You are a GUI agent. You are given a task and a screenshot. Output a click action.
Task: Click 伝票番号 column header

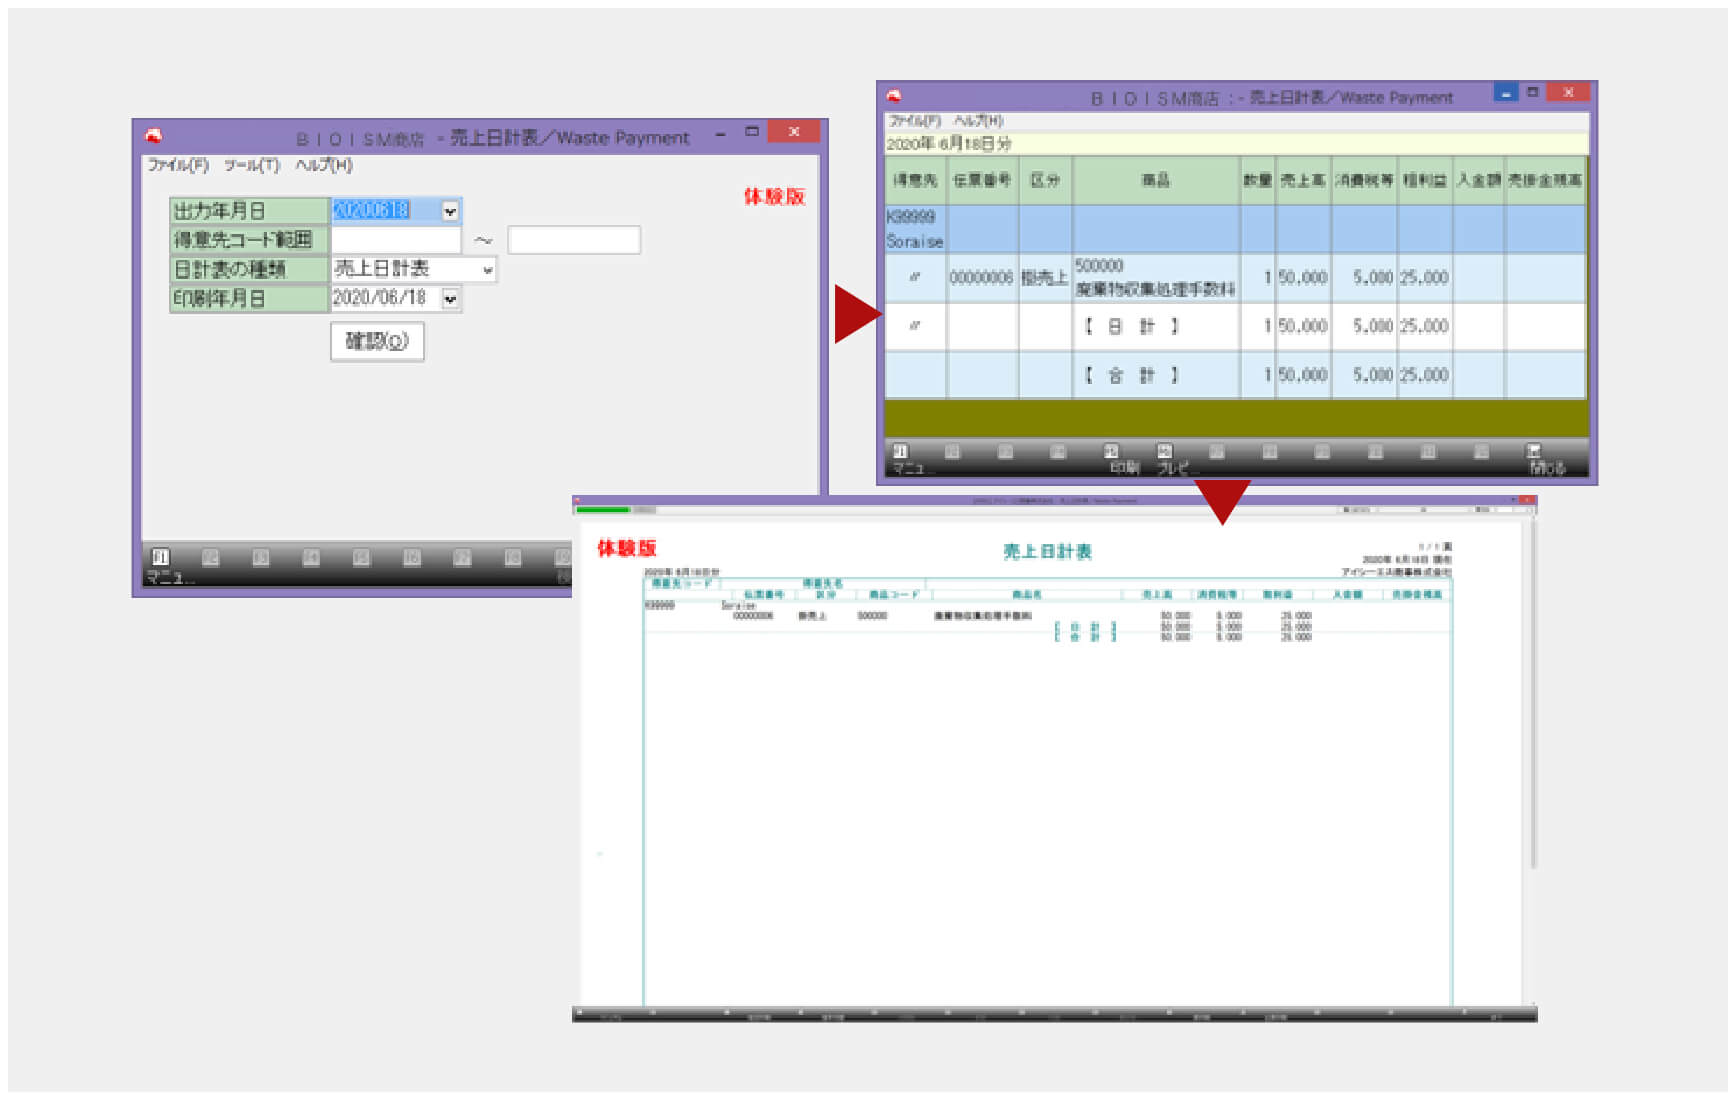[982, 180]
